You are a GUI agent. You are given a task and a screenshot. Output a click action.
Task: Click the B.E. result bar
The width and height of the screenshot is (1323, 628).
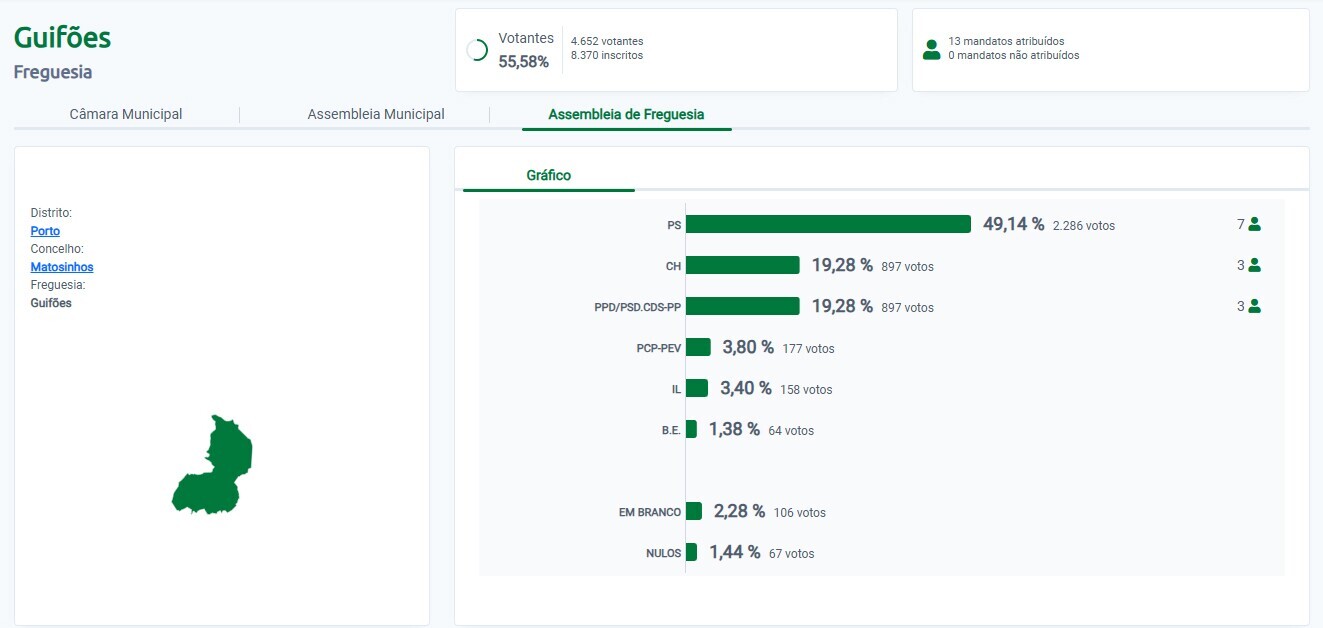691,429
